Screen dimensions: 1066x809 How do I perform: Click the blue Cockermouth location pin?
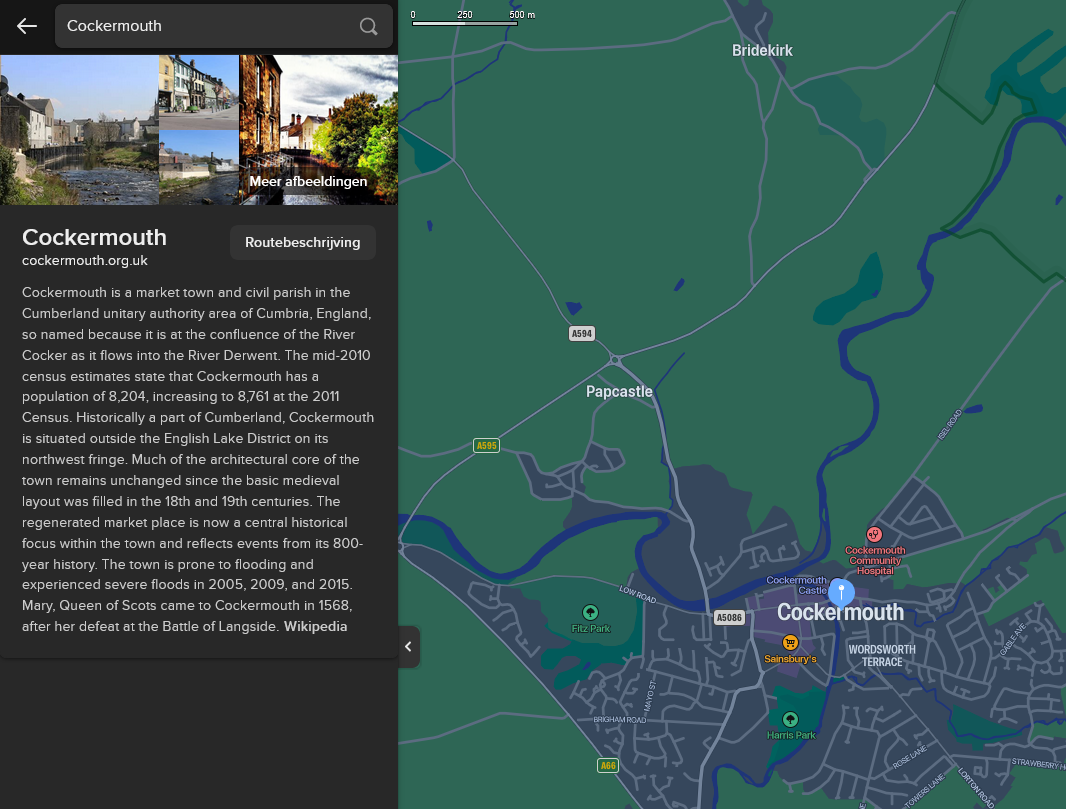tap(841, 593)
